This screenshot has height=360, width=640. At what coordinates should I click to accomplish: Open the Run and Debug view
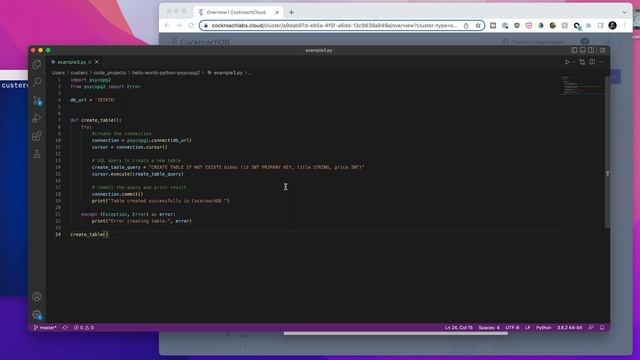[37, 118]
